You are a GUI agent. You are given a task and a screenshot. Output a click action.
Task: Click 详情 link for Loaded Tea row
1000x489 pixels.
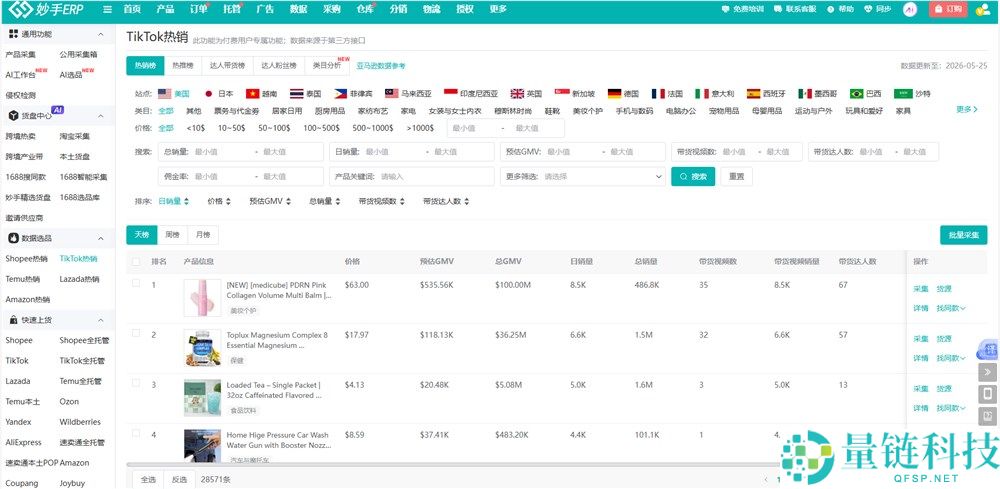tap(921, 408)
